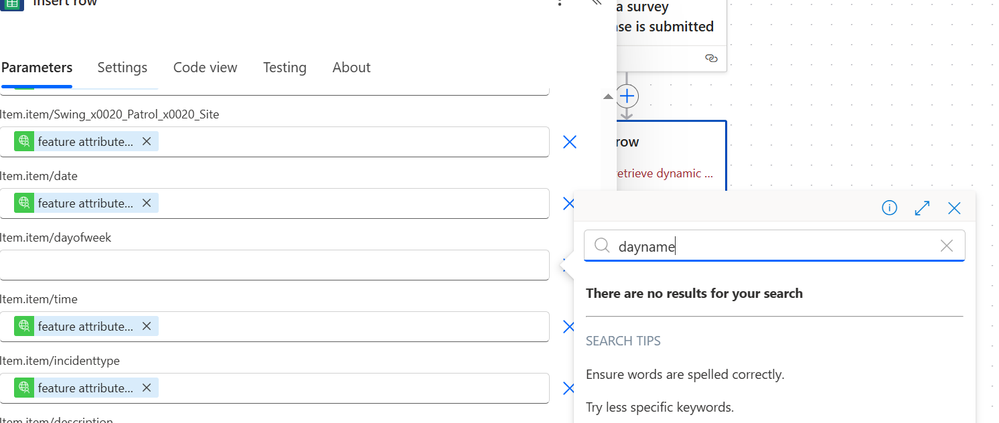The height and width of the screenshot is (423, 999).
Task: Delete the Item.item/incidenttype parameter
Action: coord(570,388)
